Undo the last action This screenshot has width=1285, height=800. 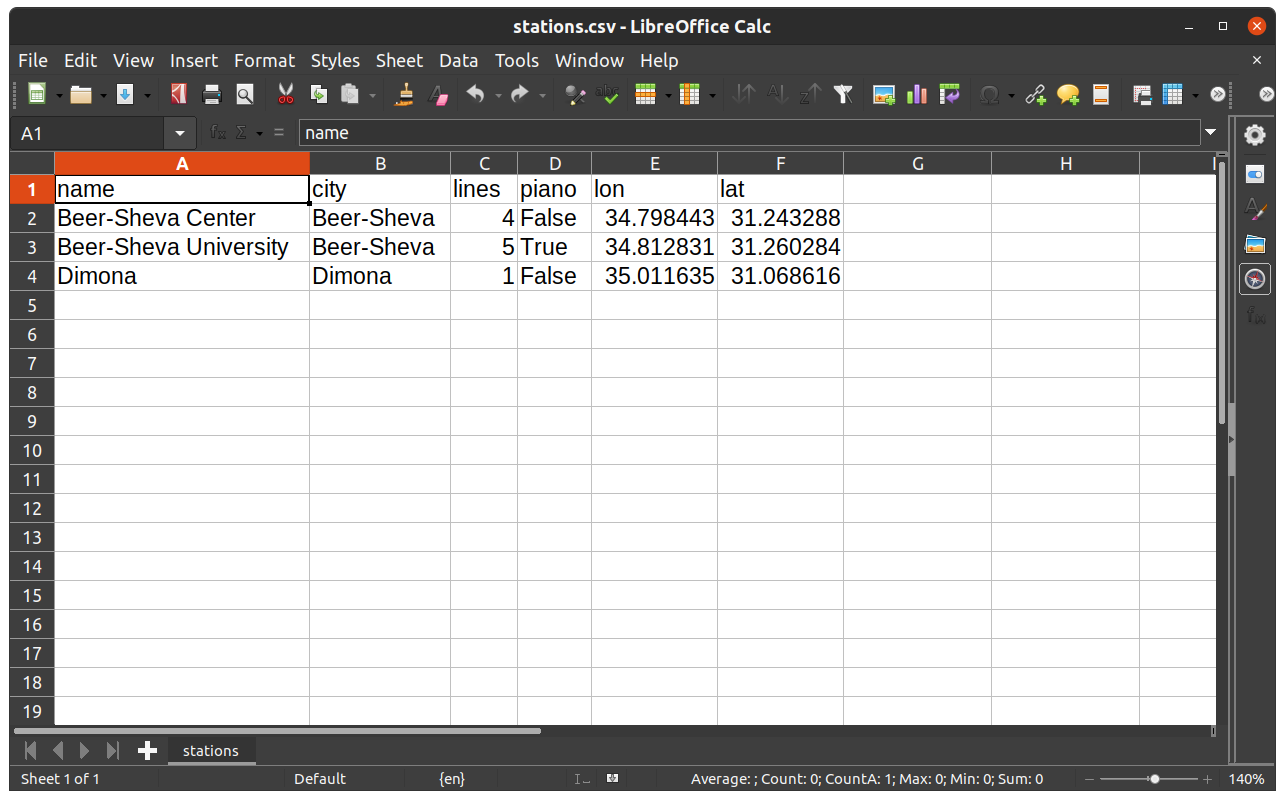click(473, 93)
